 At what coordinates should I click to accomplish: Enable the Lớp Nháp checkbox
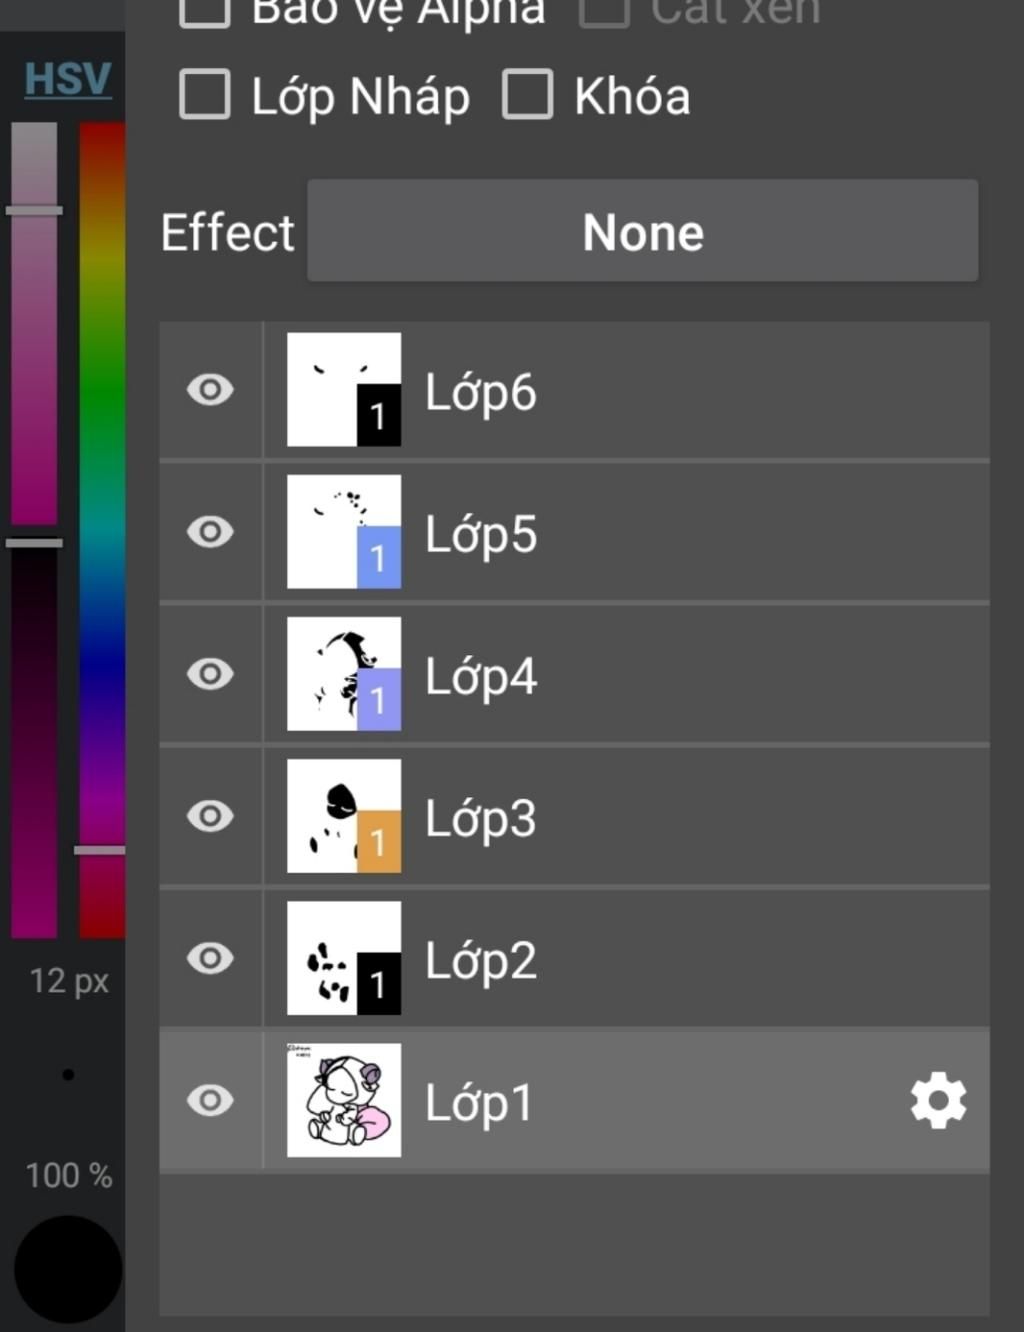coord(205,95)
